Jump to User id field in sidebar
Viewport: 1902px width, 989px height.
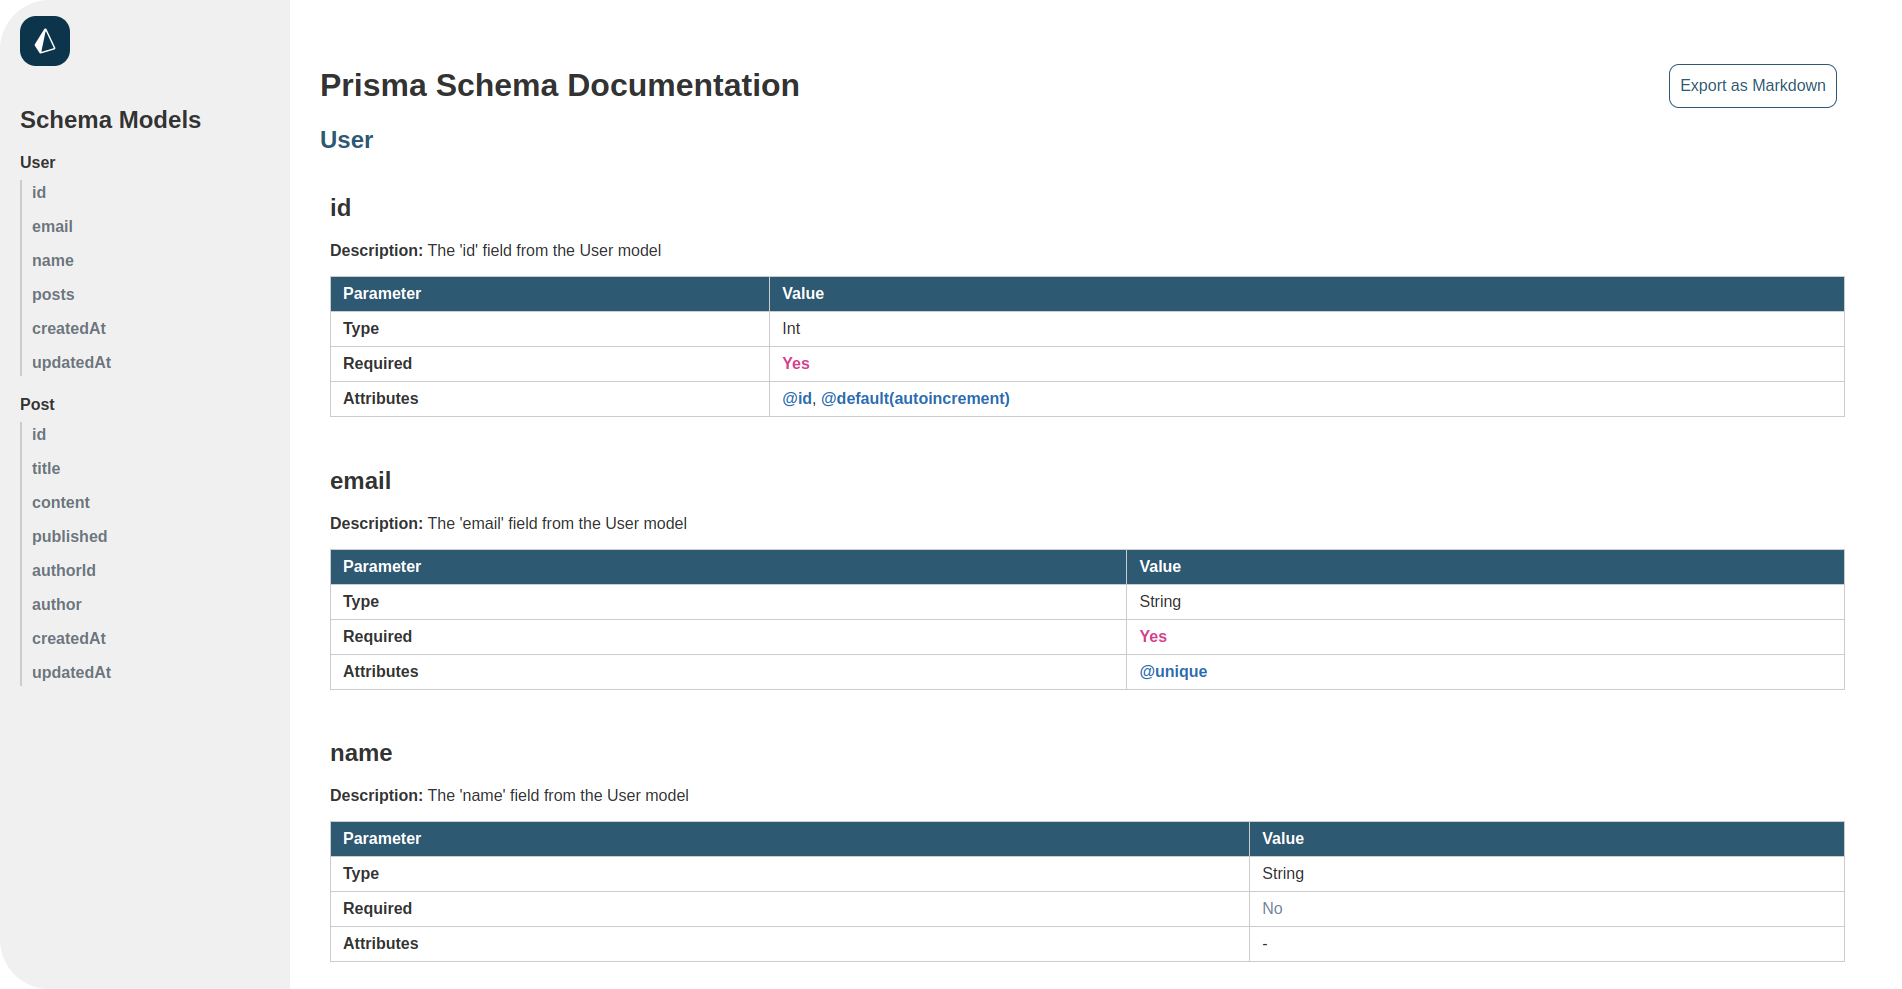click(39, 192)
